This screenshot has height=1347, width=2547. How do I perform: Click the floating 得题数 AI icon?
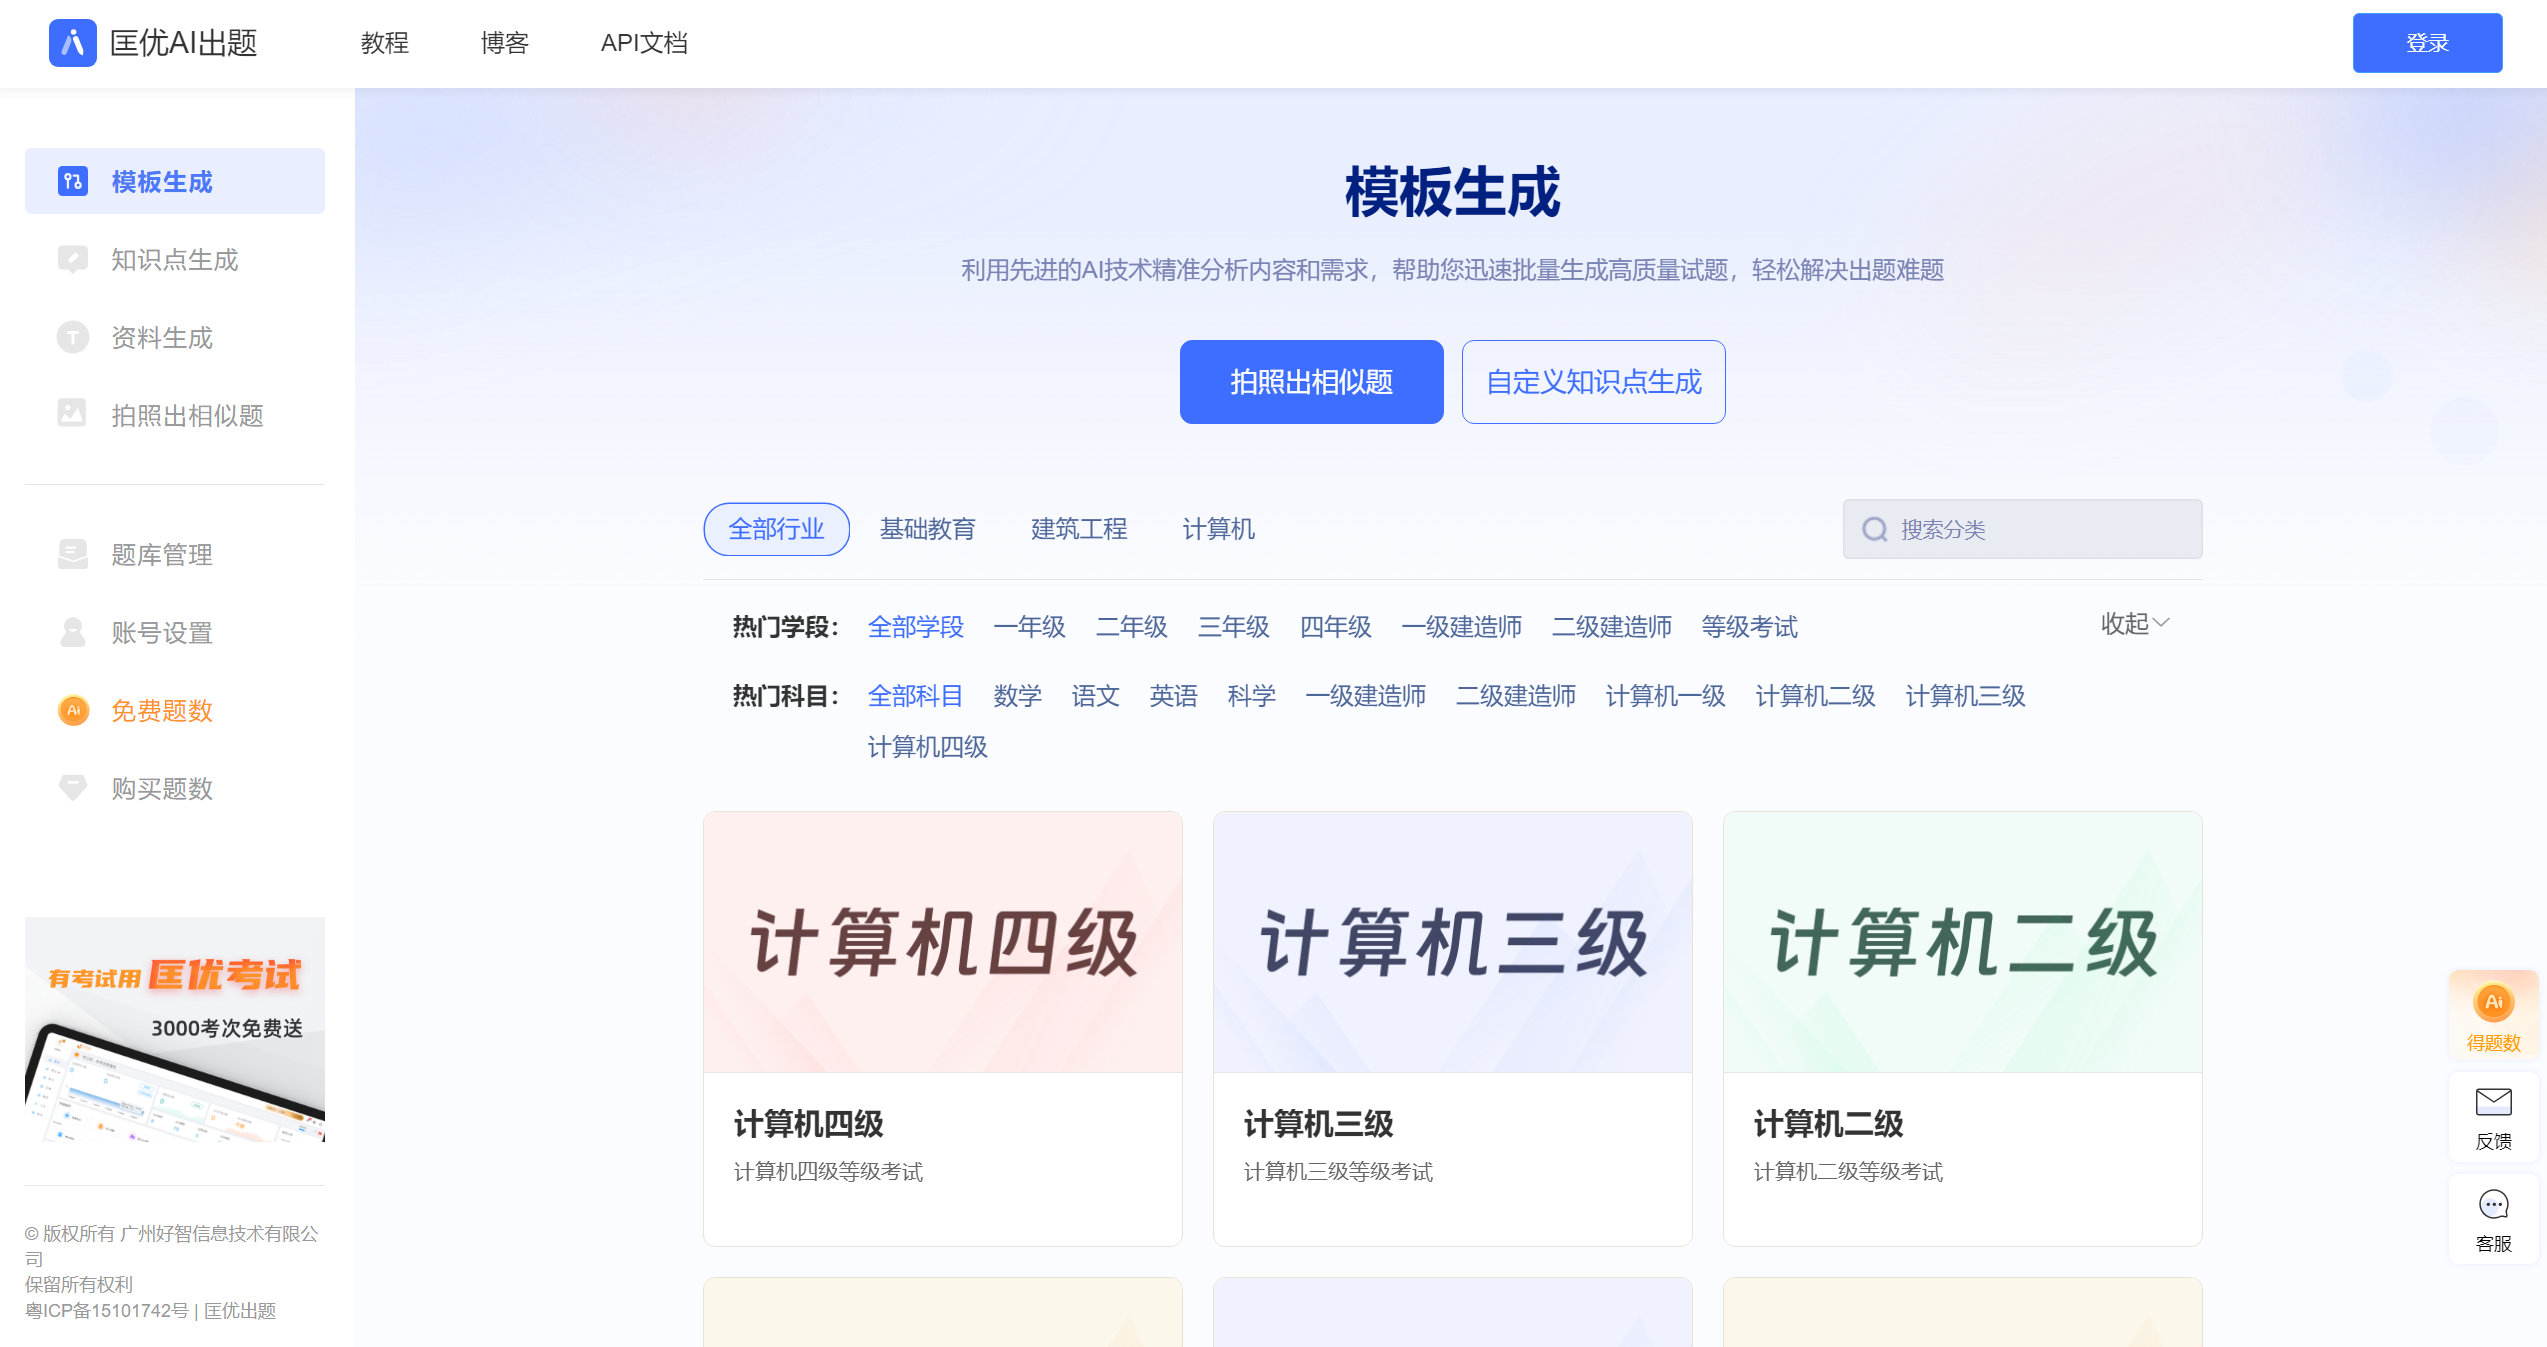coord(2493,1003)
